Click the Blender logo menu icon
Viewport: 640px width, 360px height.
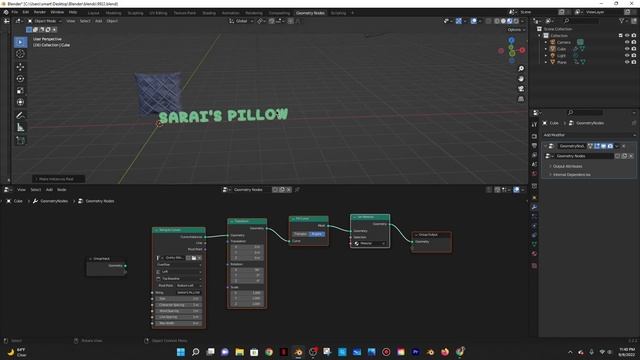pos(6,12)
